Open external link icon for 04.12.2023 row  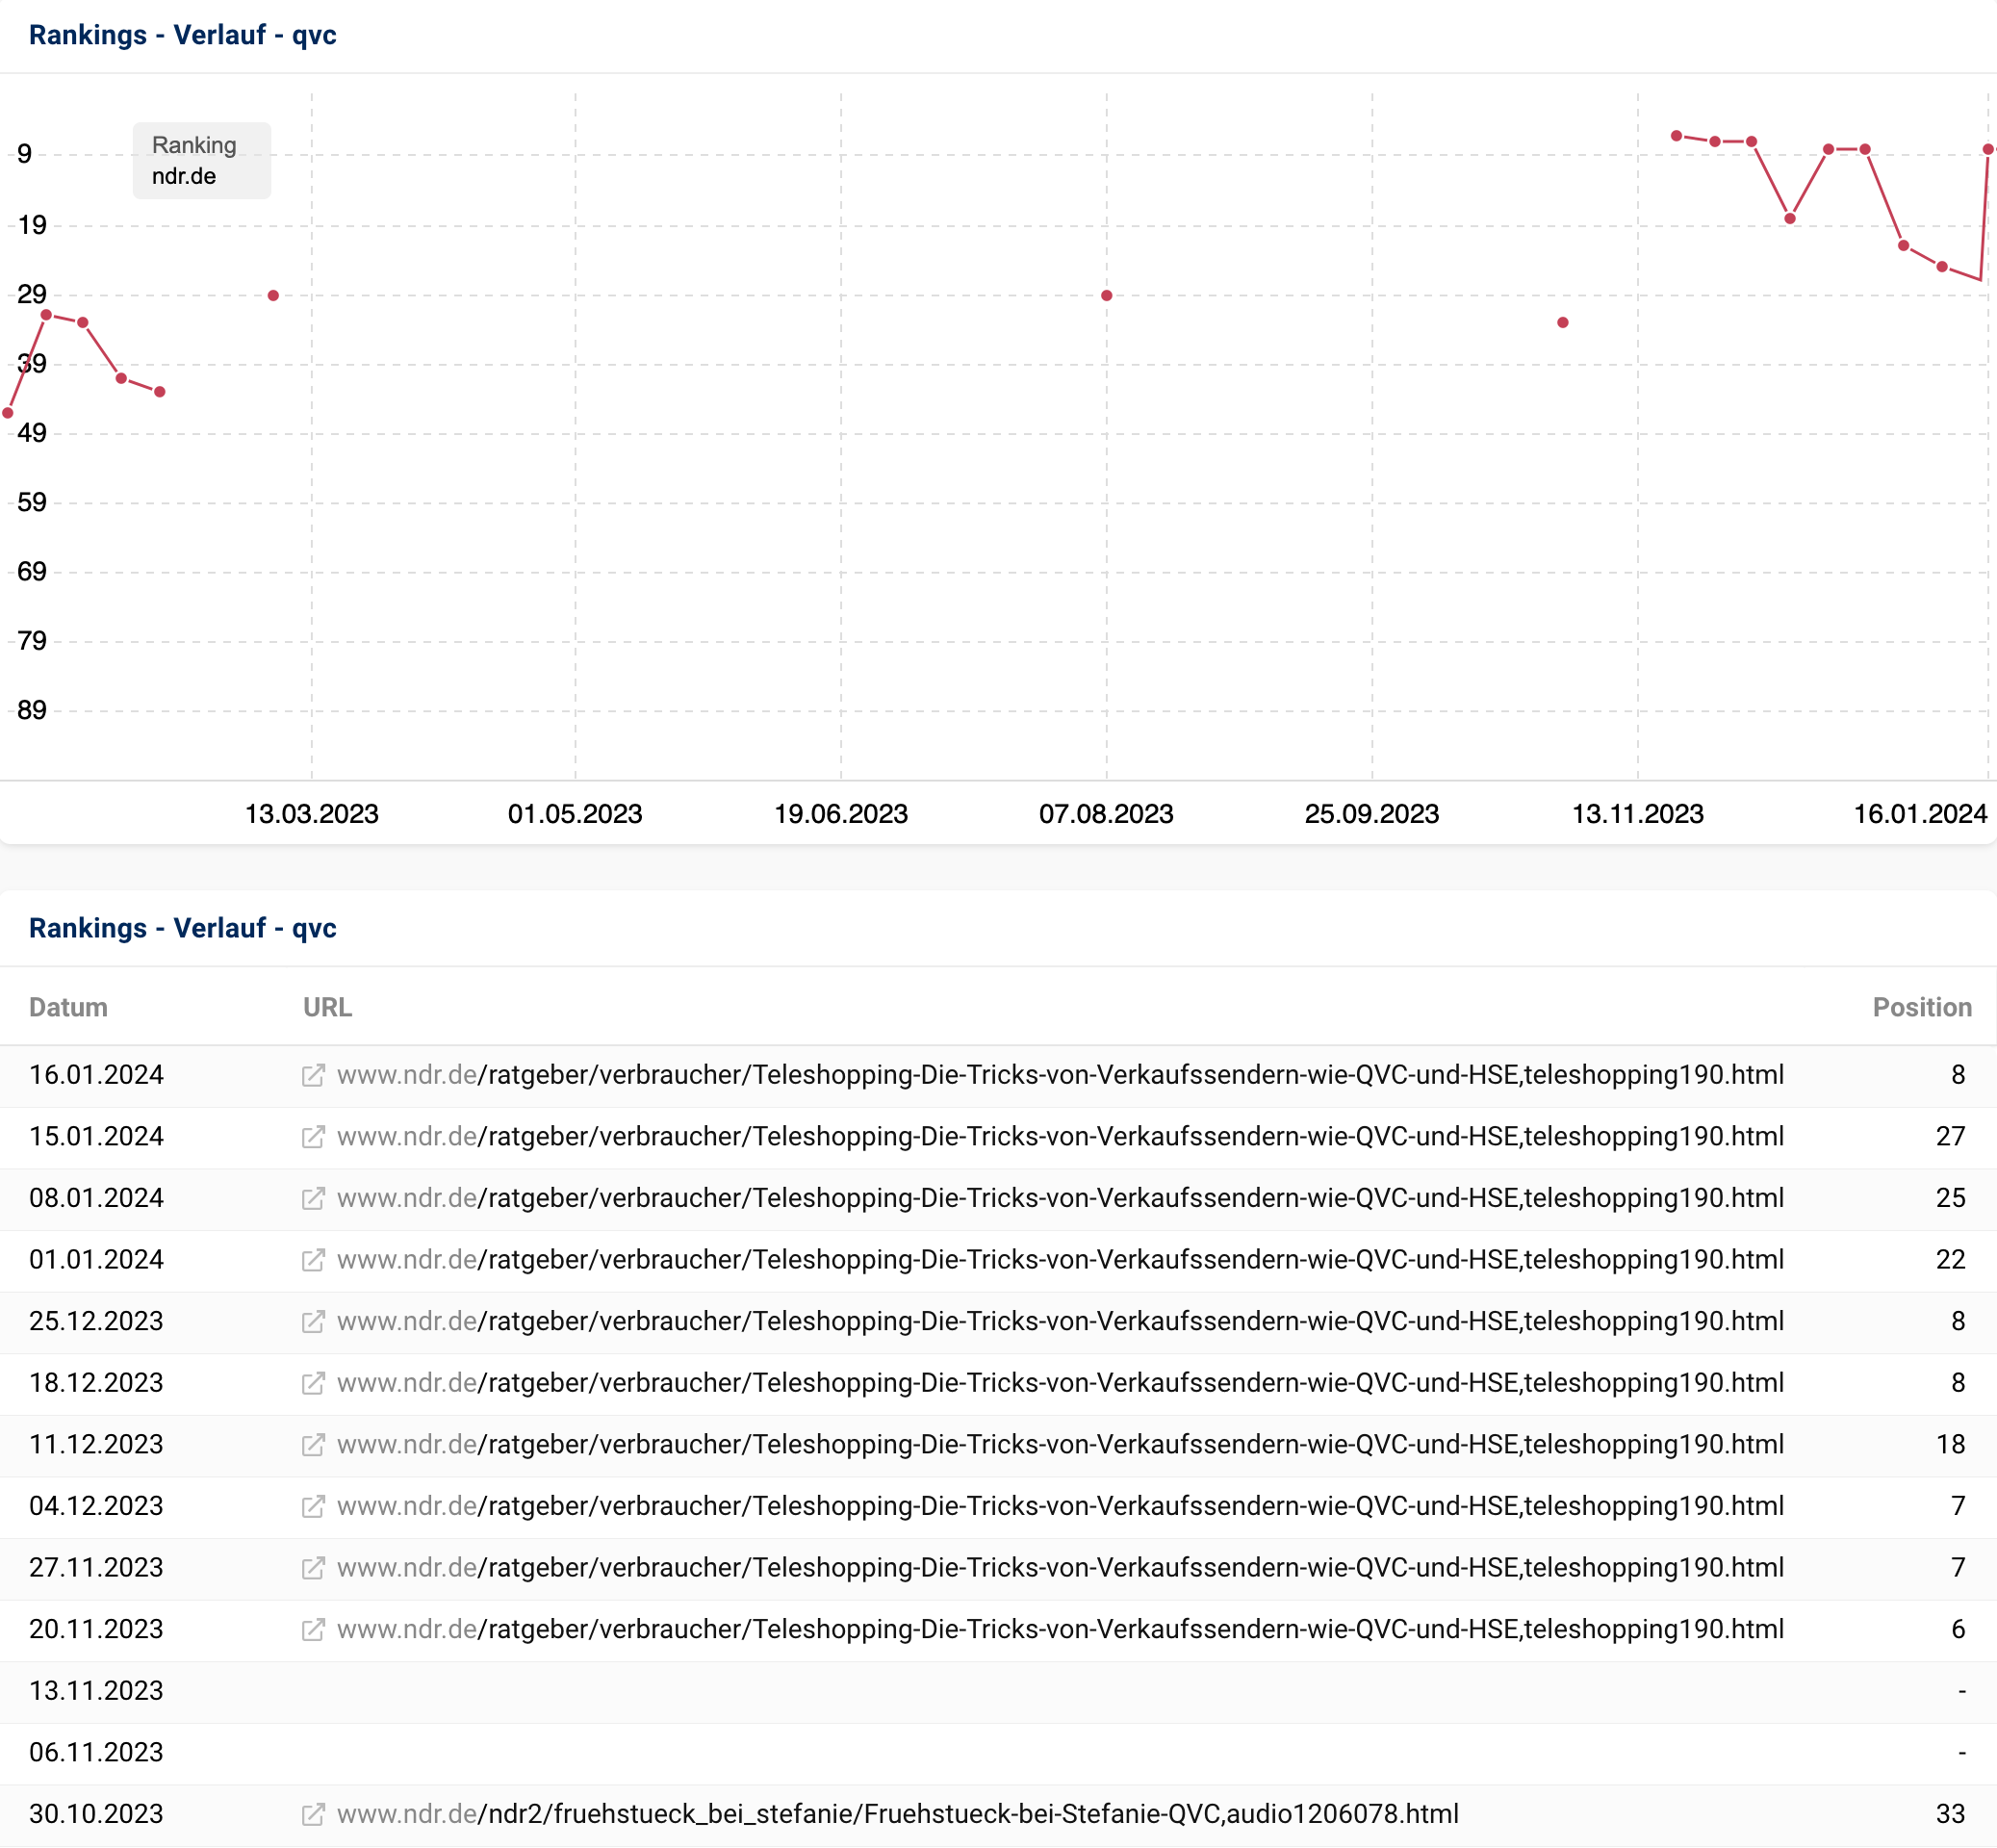click(x=313, y=1506)
